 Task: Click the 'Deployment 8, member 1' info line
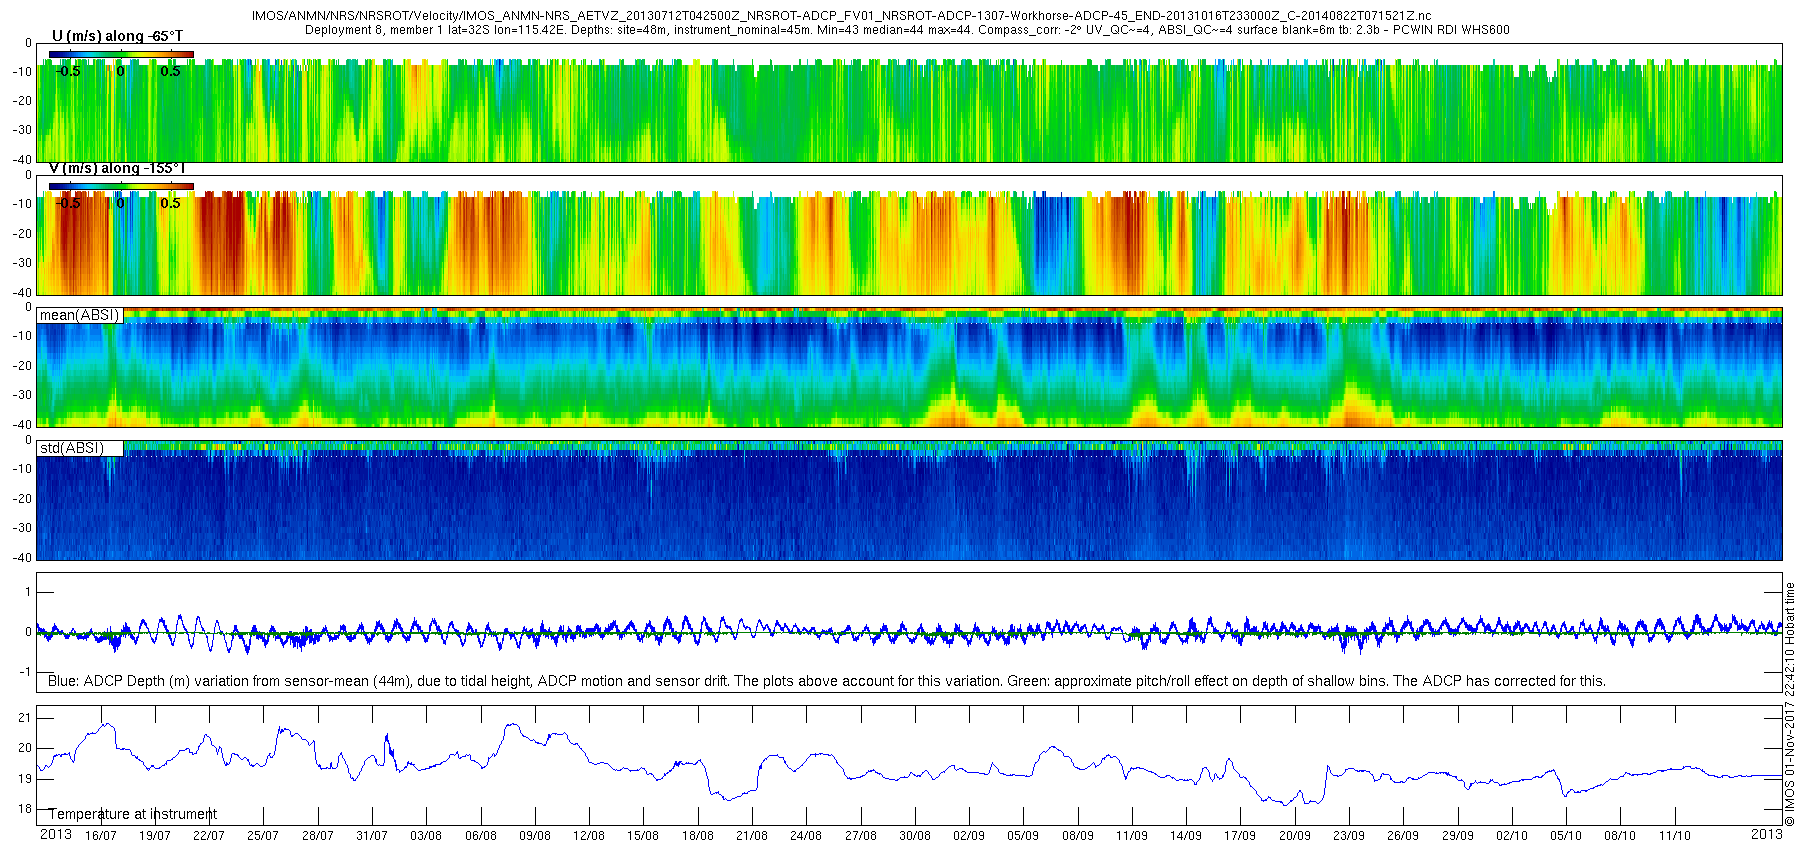[907, 30]
